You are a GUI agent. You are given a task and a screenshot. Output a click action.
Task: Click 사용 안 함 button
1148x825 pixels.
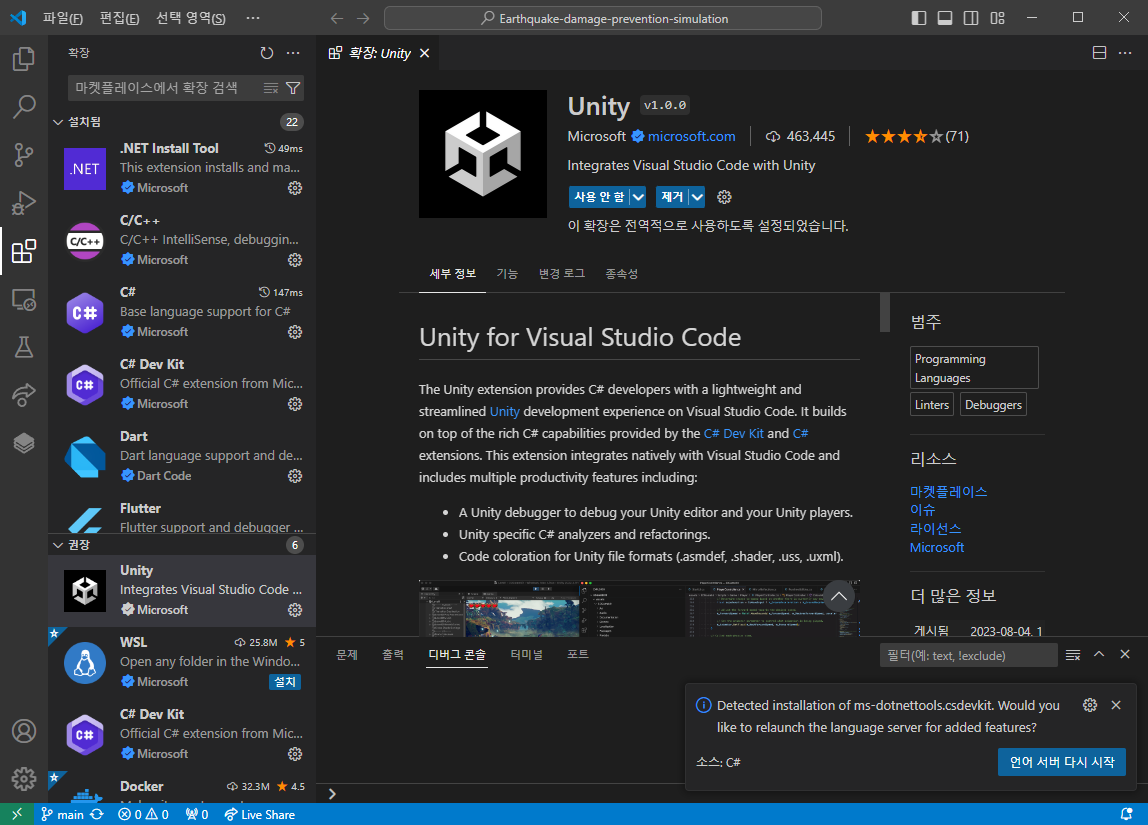(x=599, y=197)
